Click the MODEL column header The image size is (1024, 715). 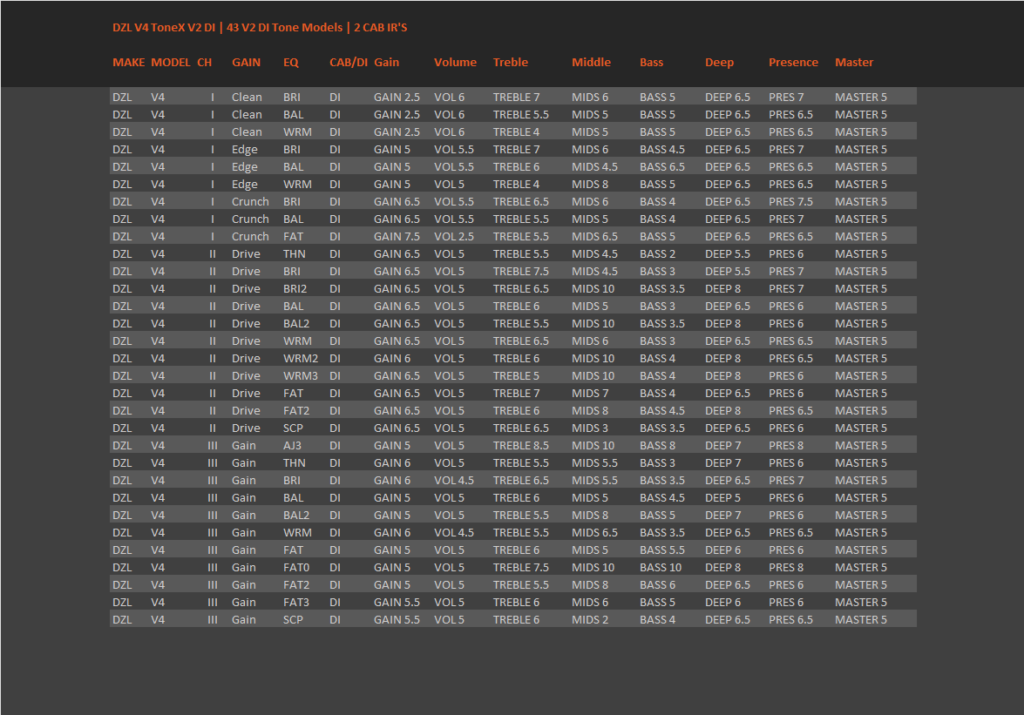pyautogui.click(x=170, y=62)
